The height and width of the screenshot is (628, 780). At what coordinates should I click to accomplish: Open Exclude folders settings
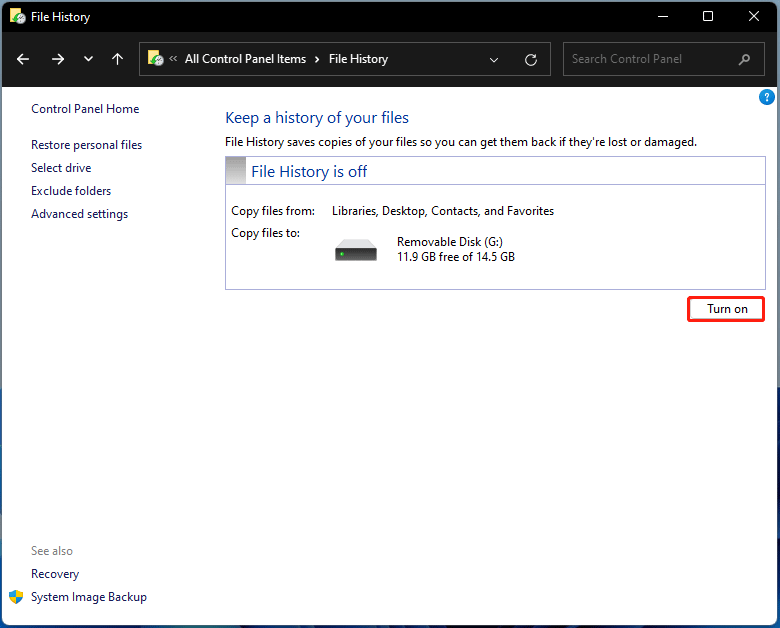tap(71, 191)
